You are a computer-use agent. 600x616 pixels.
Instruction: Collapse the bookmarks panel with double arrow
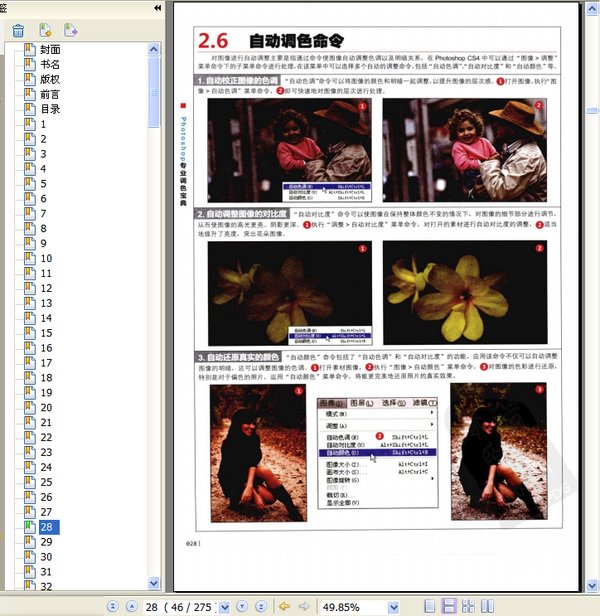click(157, 8)
